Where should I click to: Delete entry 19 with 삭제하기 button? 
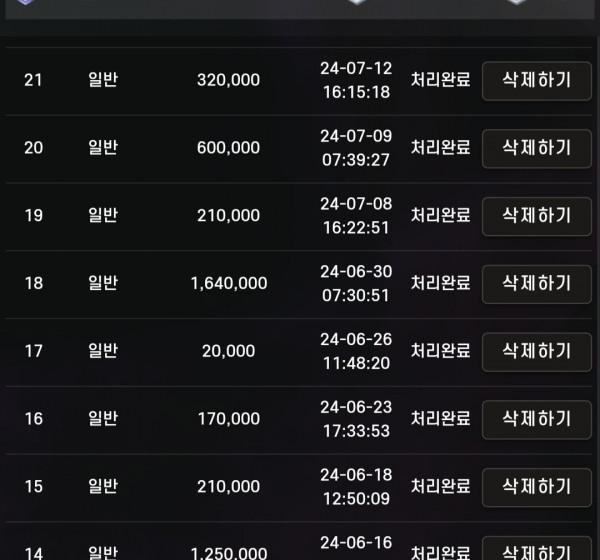tap(536, 216)
